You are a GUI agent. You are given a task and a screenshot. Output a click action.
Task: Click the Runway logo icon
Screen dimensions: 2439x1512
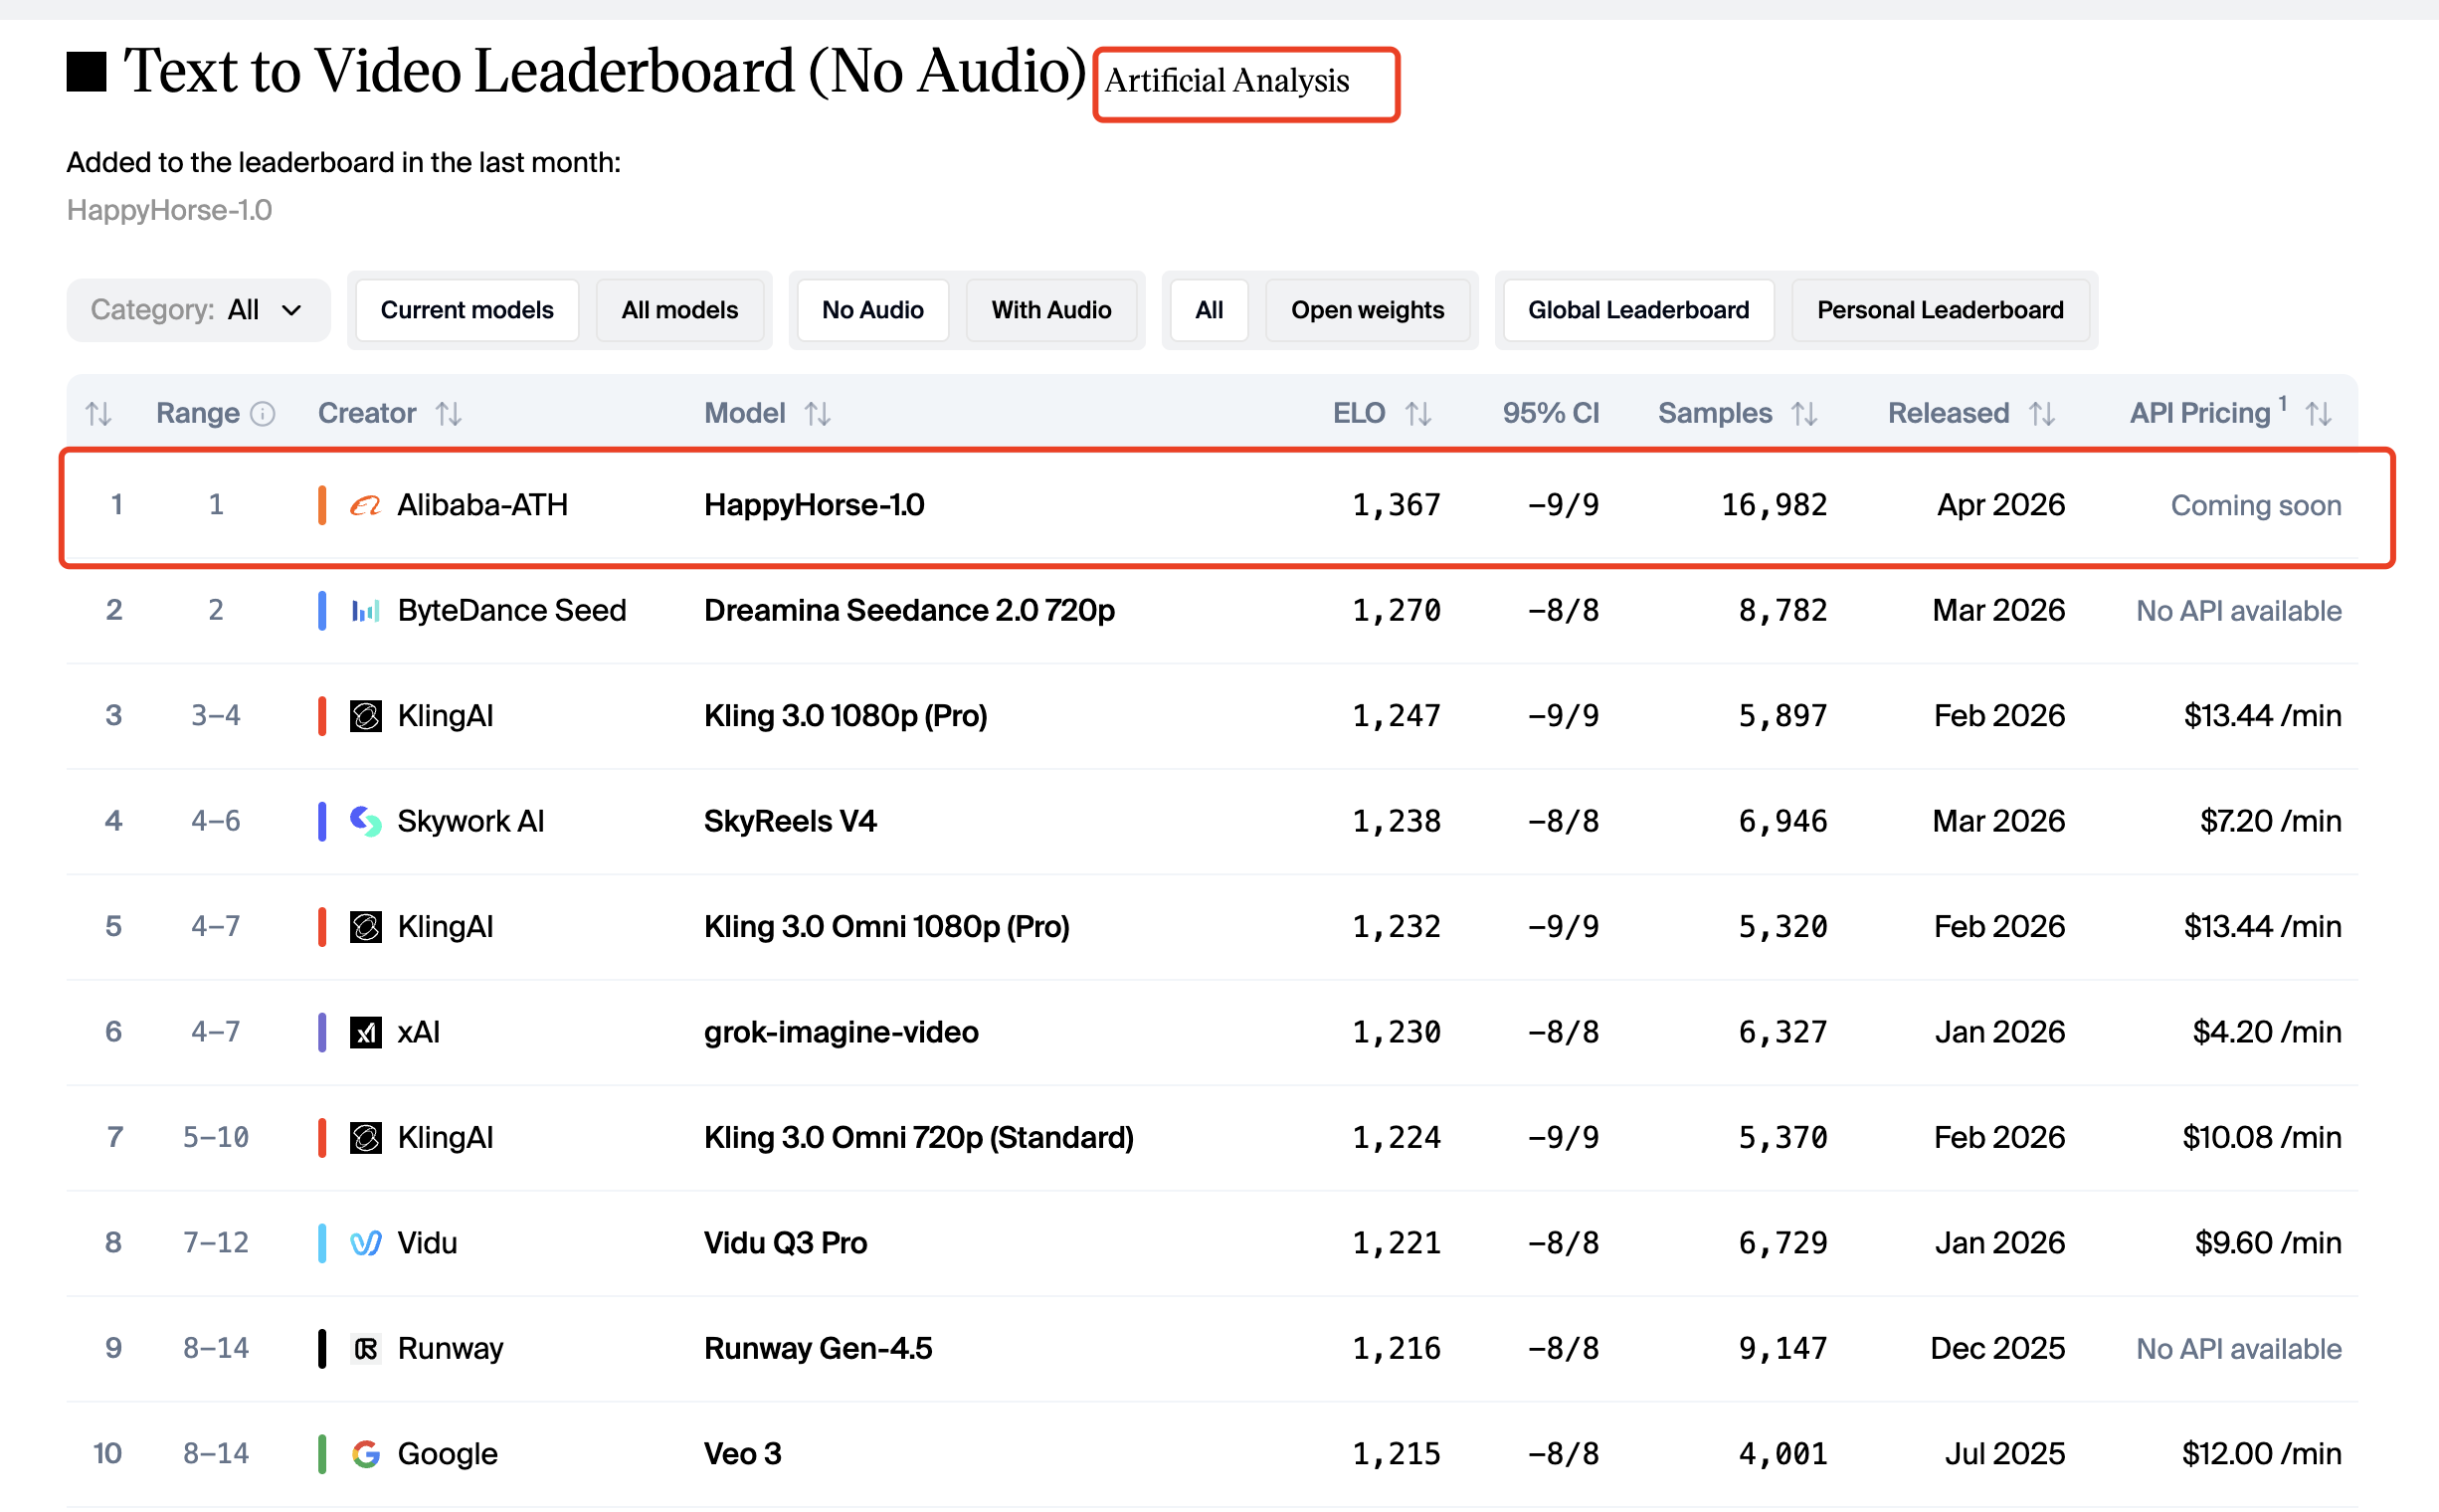coord(365,1349)
